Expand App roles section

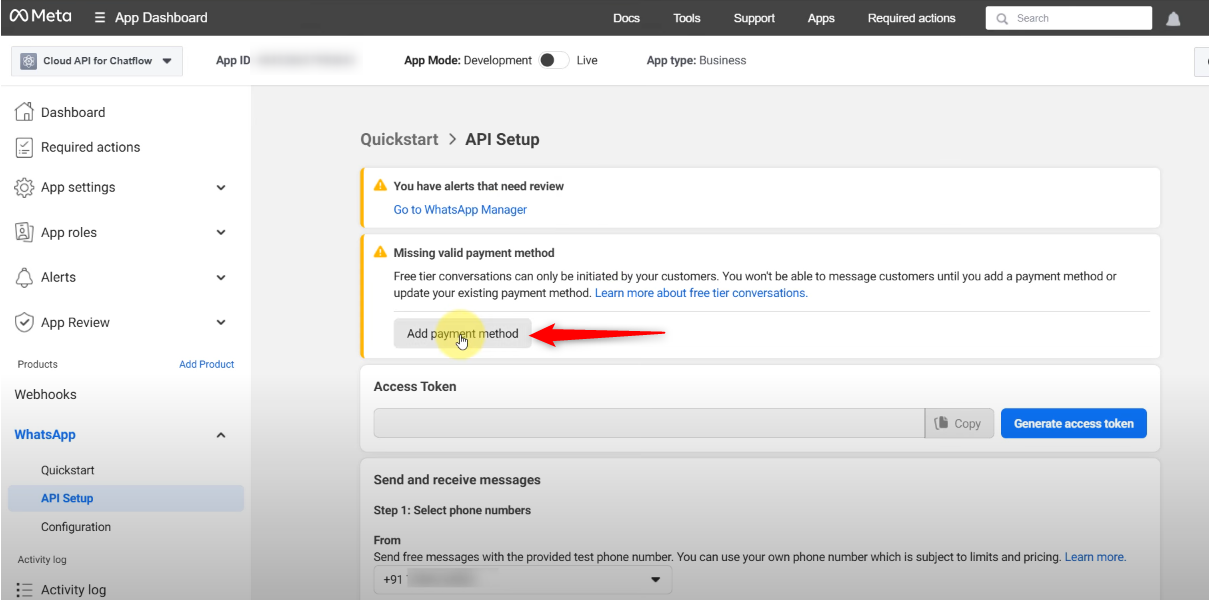(x=221, y=232)
